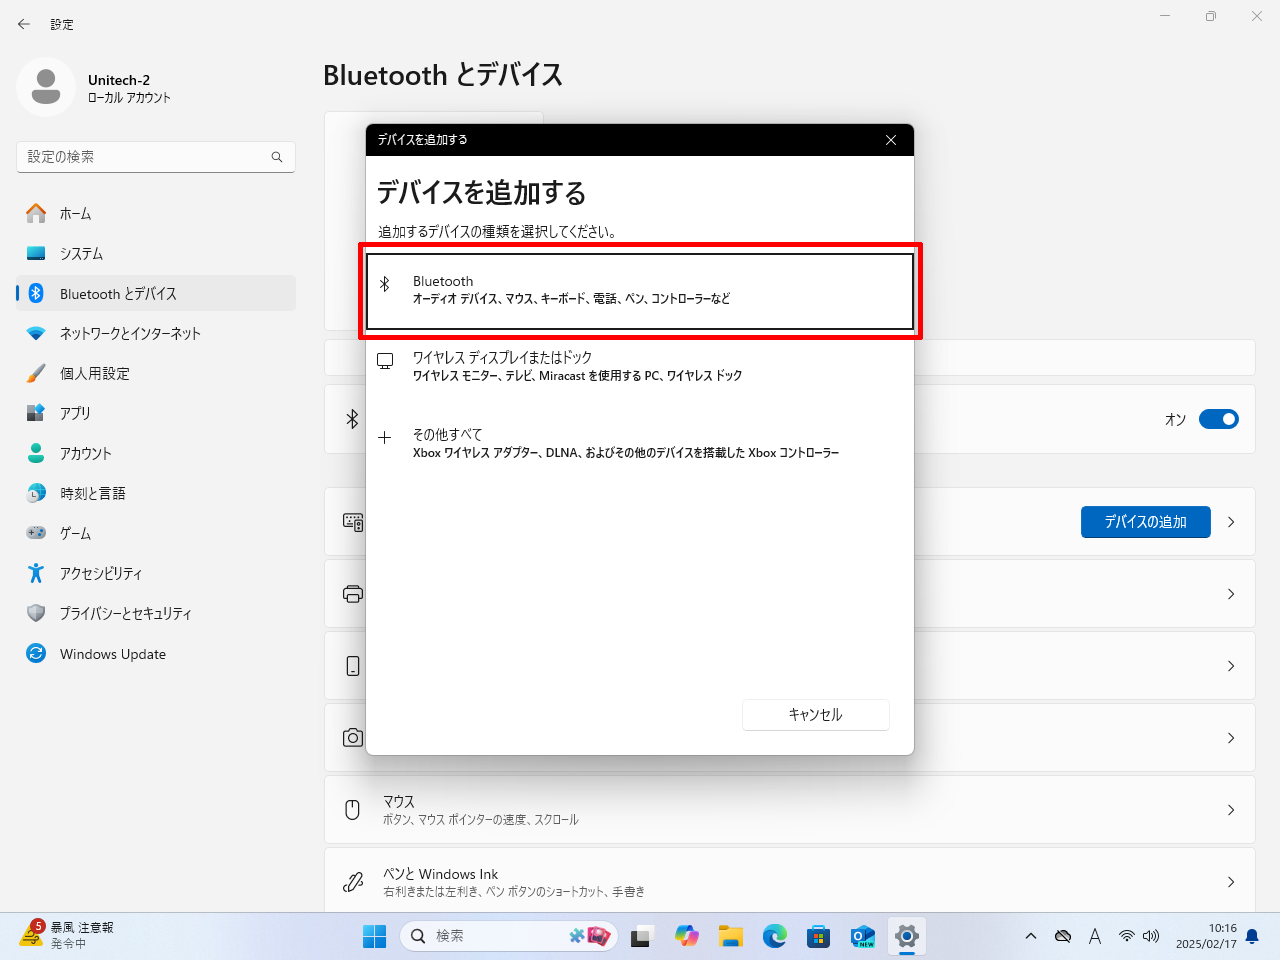1280x960 pixels.
Task: Click the search magnifier icon in settings
Action: [x=277, y=157]
